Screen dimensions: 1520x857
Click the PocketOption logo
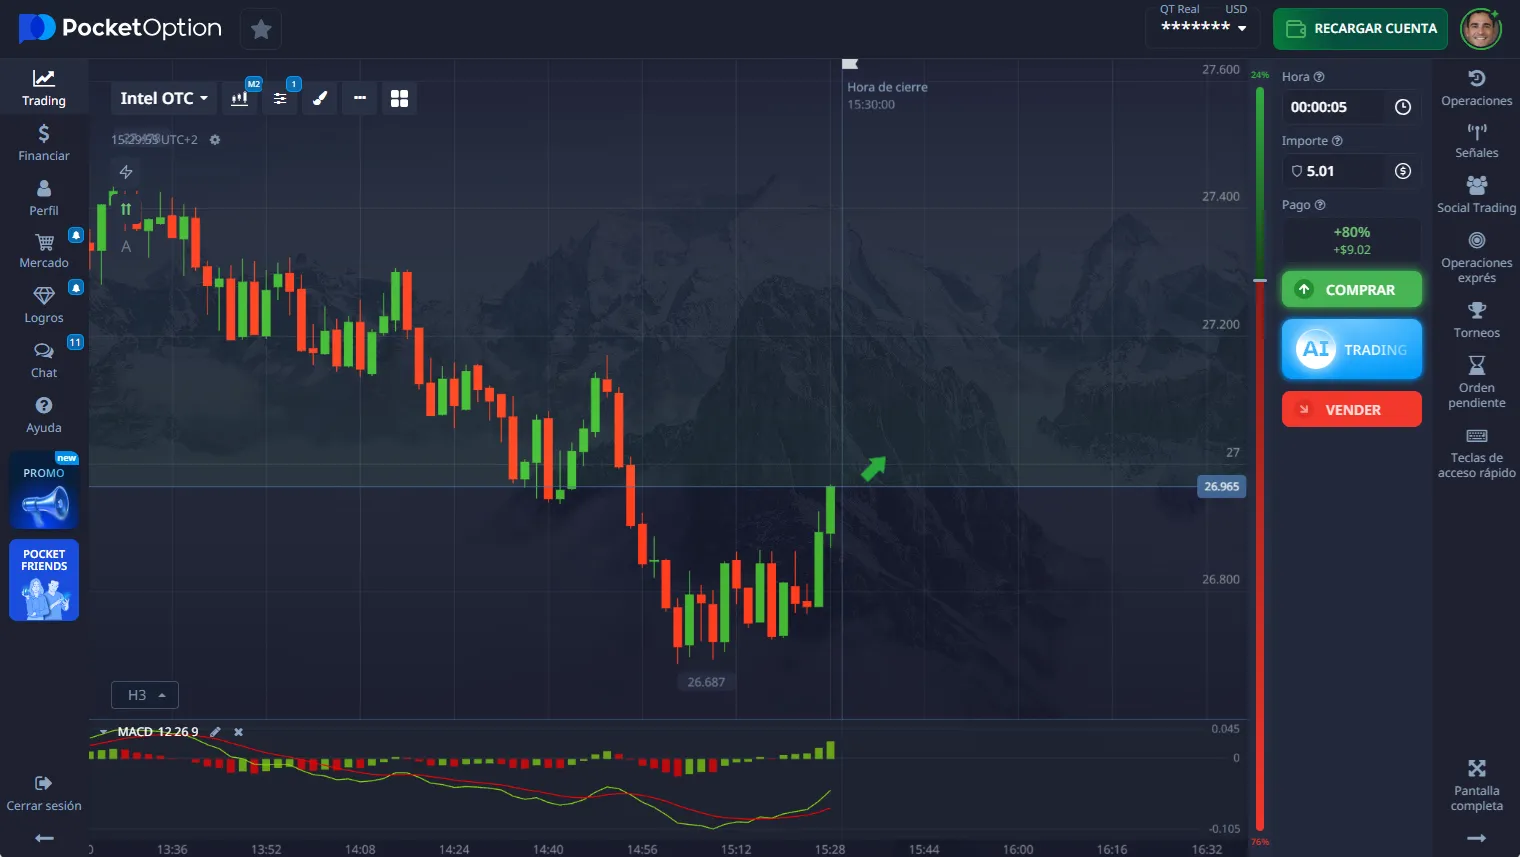click(120, 28)
